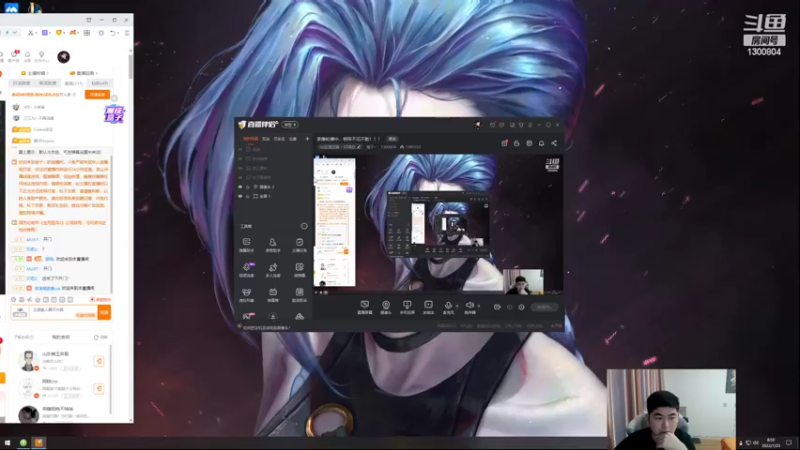
Task: Click the record camera icon near start button
Action: click(x=497, y=307)
